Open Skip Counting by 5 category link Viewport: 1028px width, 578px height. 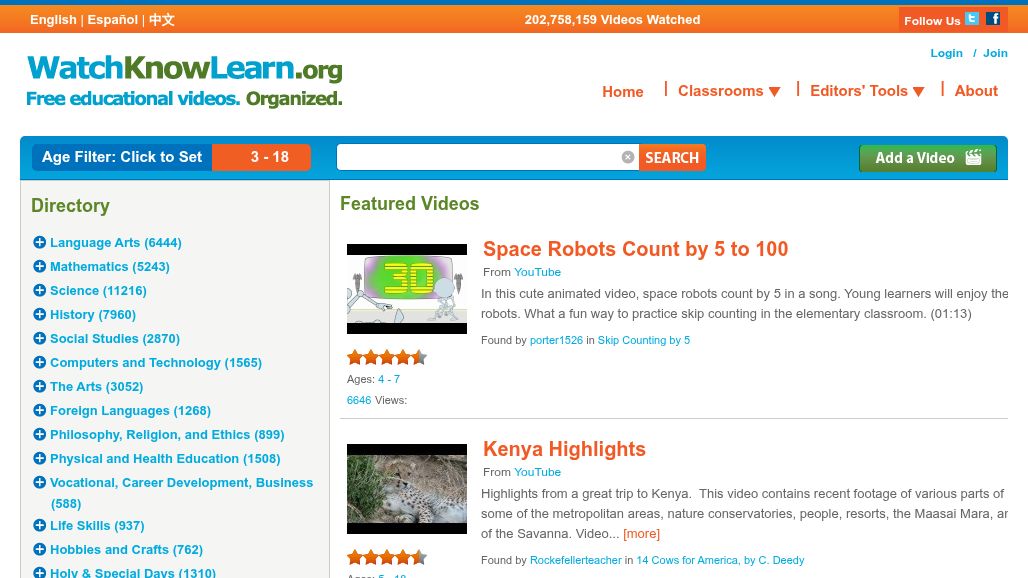[644, 340]
